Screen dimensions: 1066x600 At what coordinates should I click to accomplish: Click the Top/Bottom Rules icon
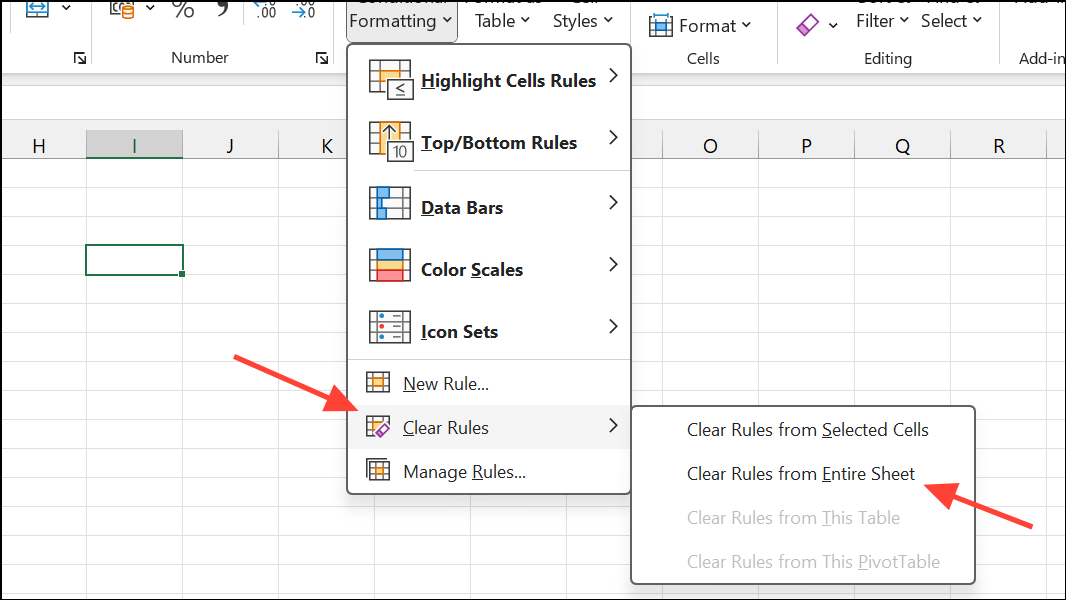click(x=390, y=142)
